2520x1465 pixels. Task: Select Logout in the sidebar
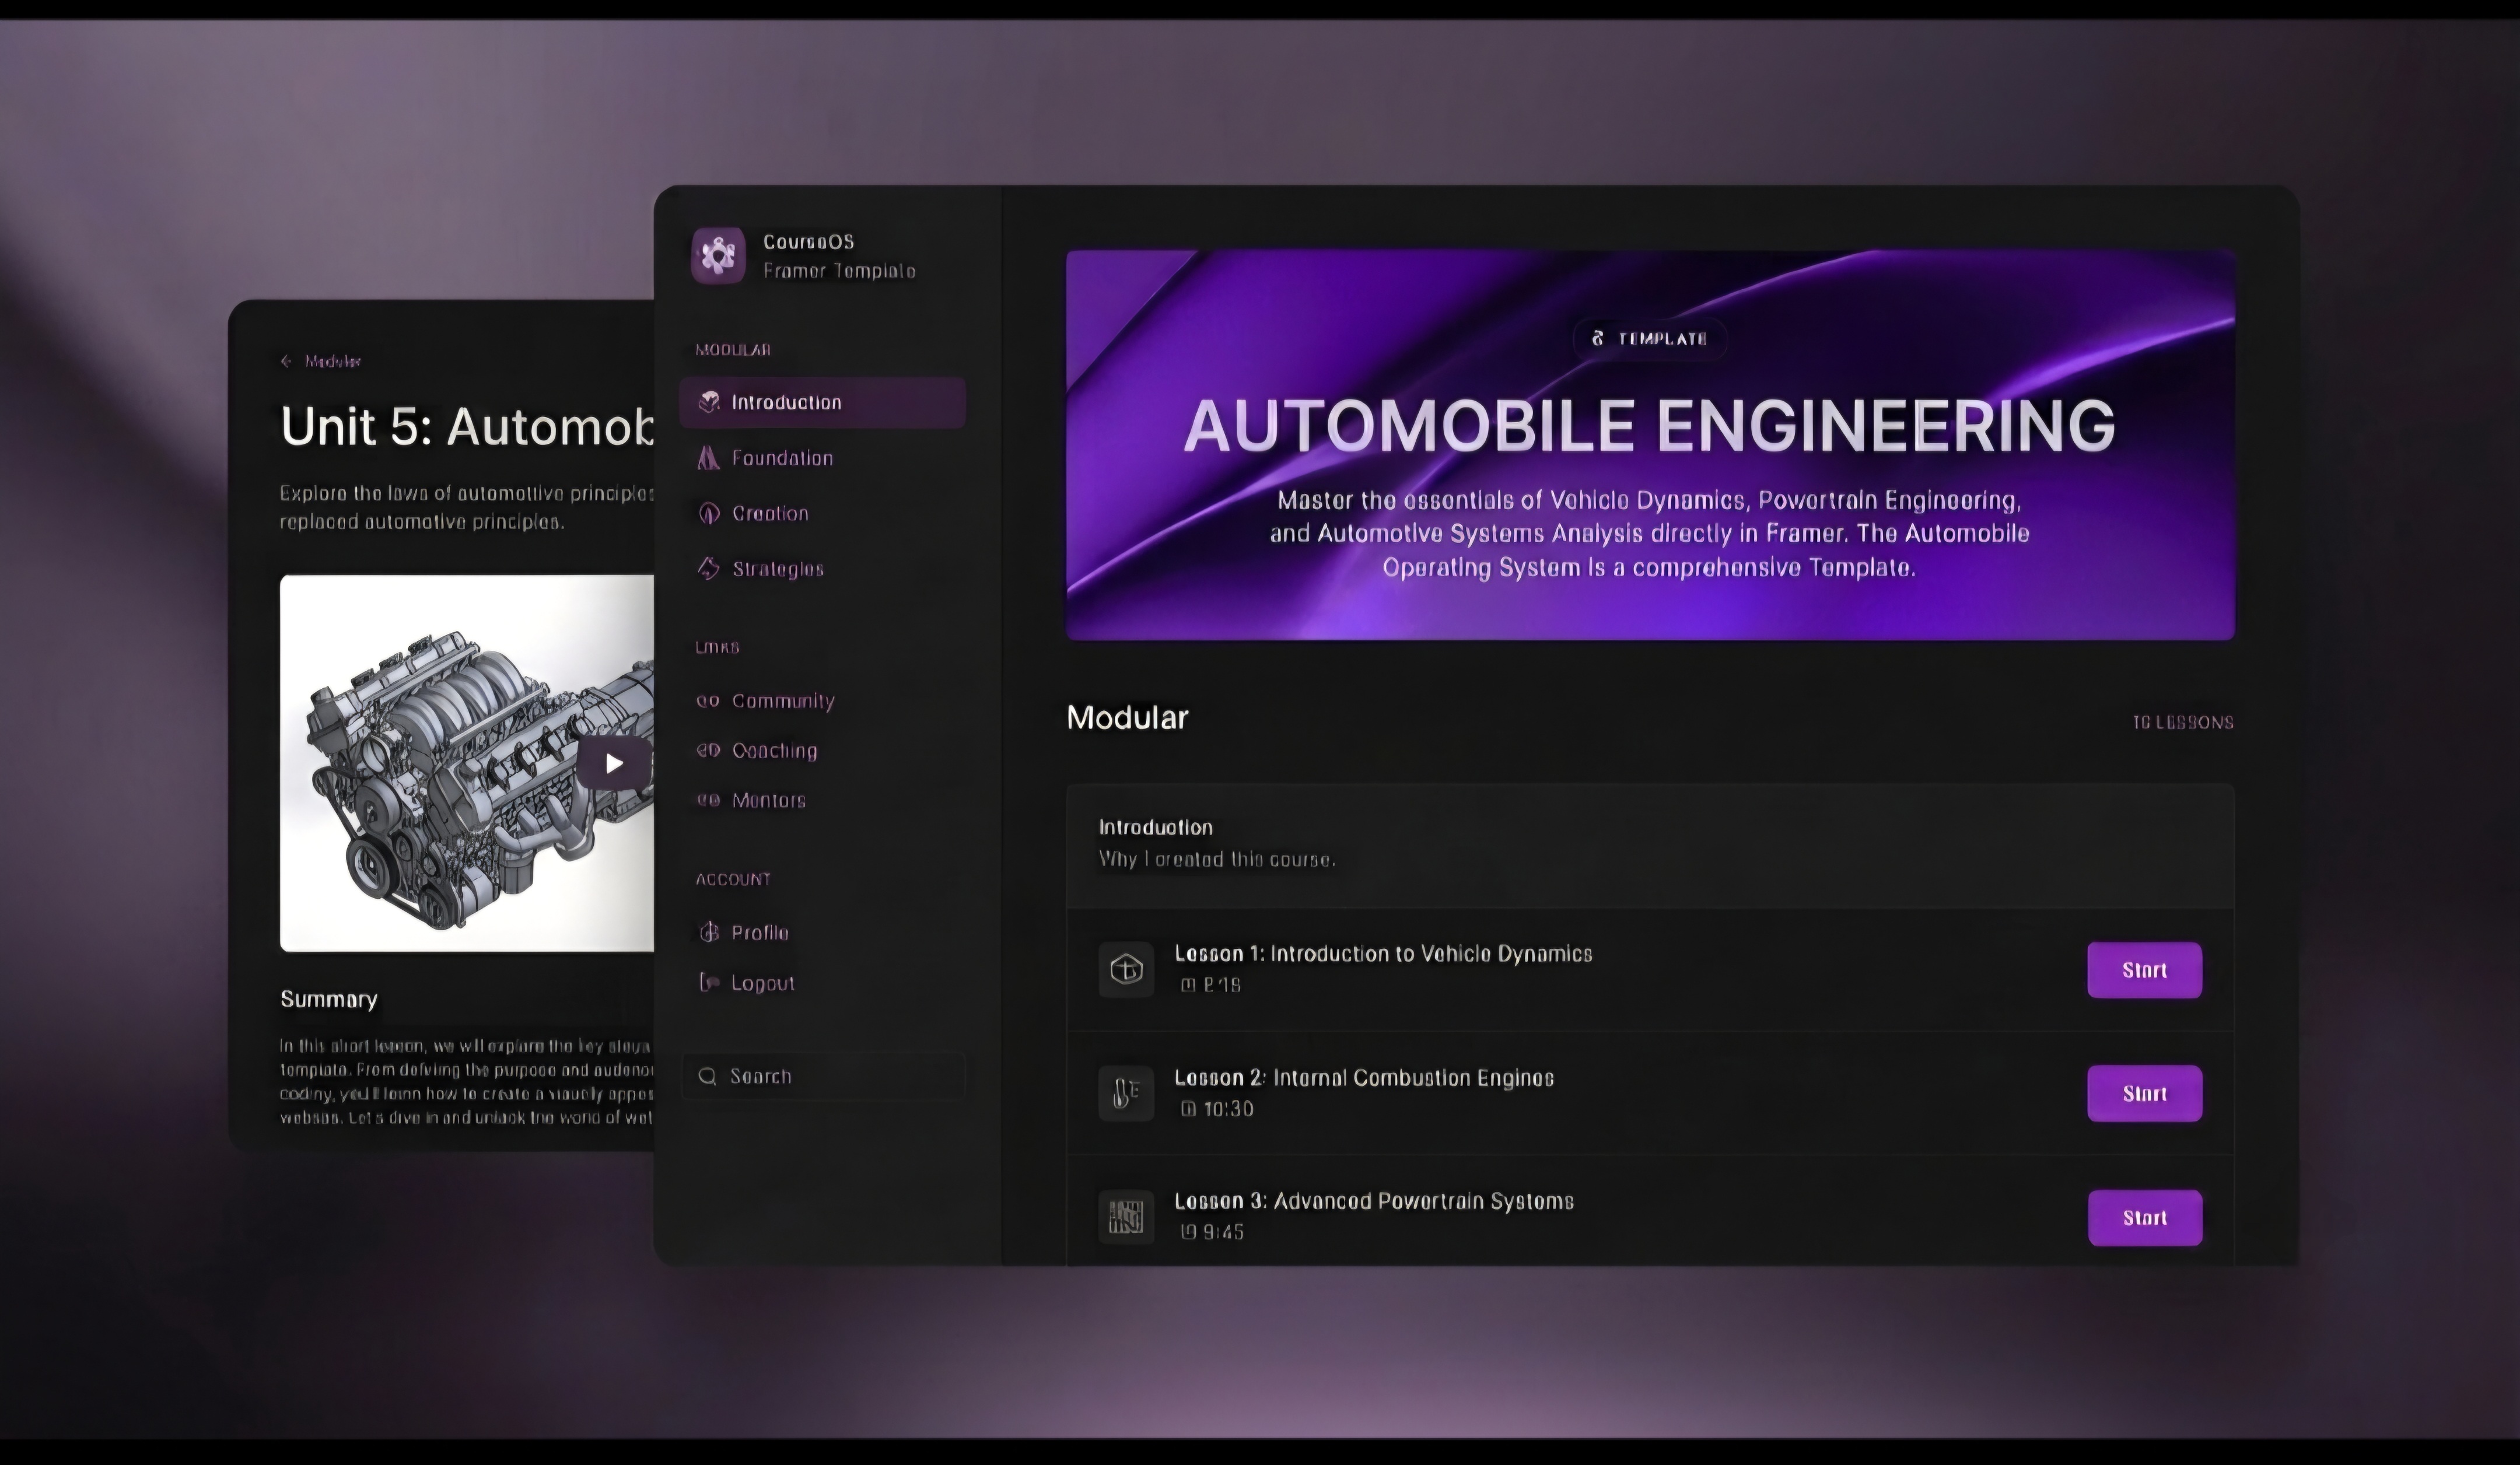point(763,983)
